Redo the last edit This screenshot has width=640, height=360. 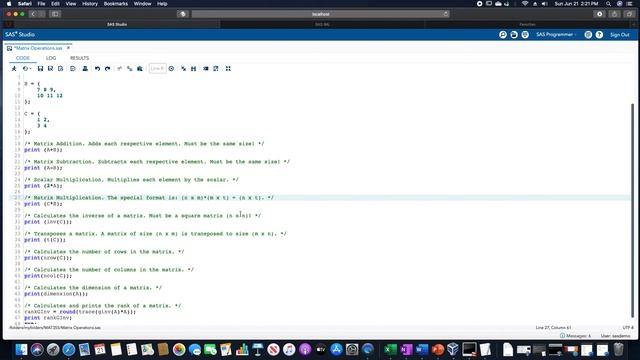pos(107,69)
